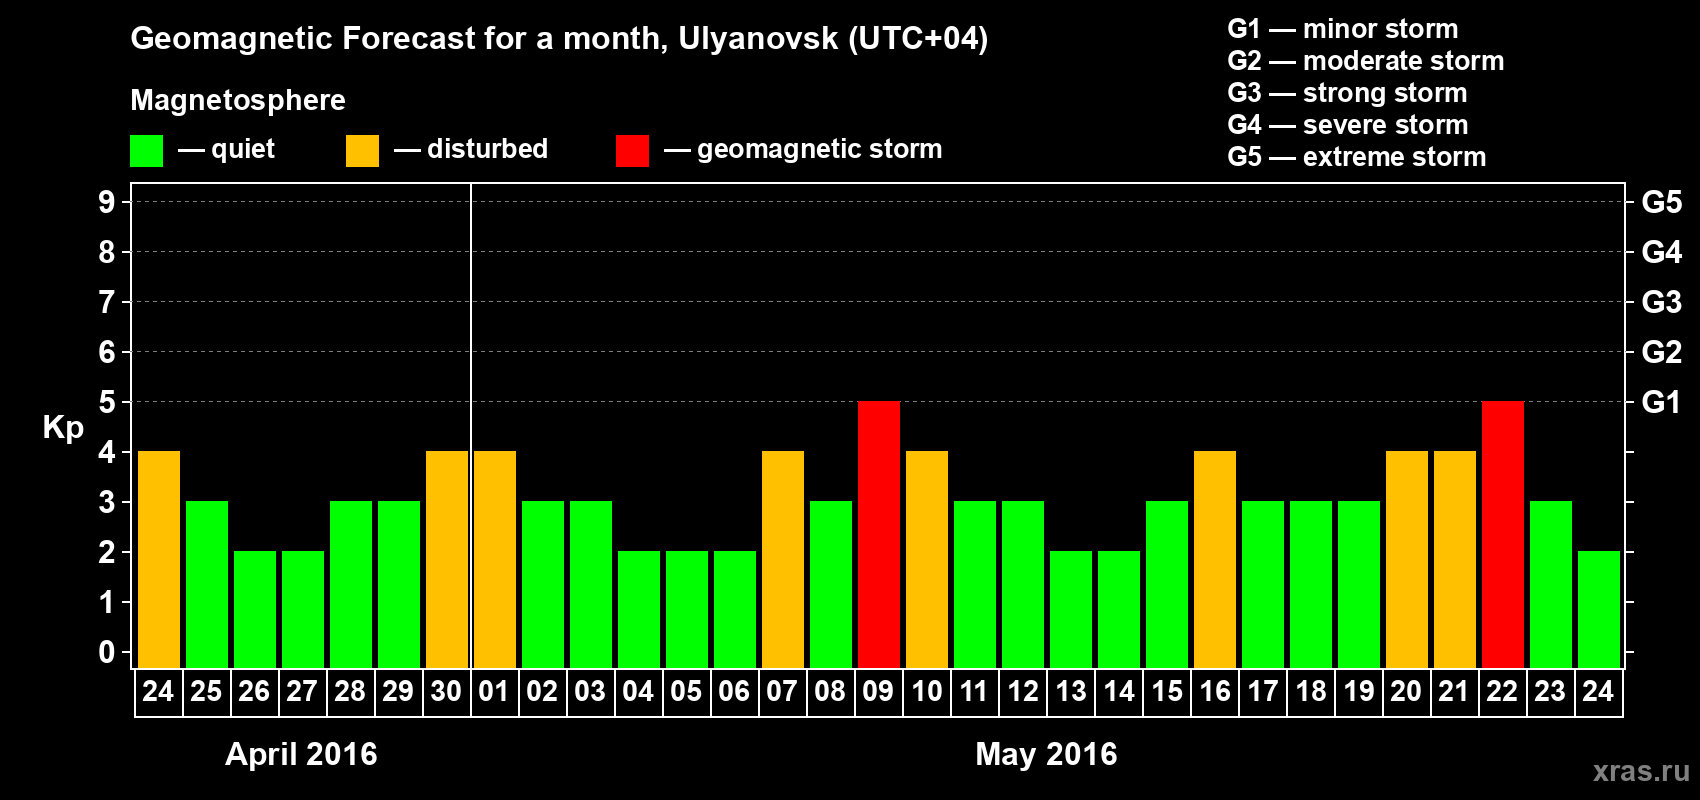Select the green bar for May 15
The image size is (1700, 800).
pos(1167,584)
